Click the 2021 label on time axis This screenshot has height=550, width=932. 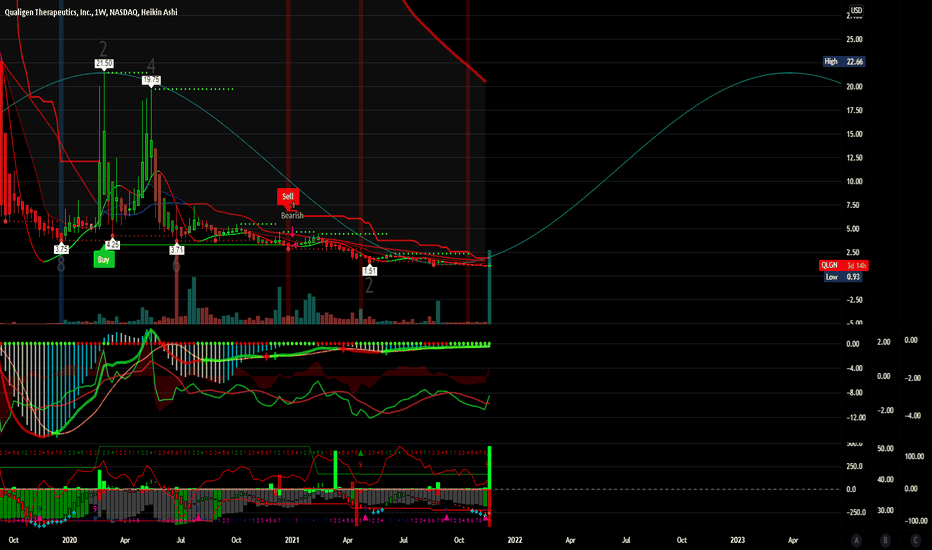click(x=292, y=540)
